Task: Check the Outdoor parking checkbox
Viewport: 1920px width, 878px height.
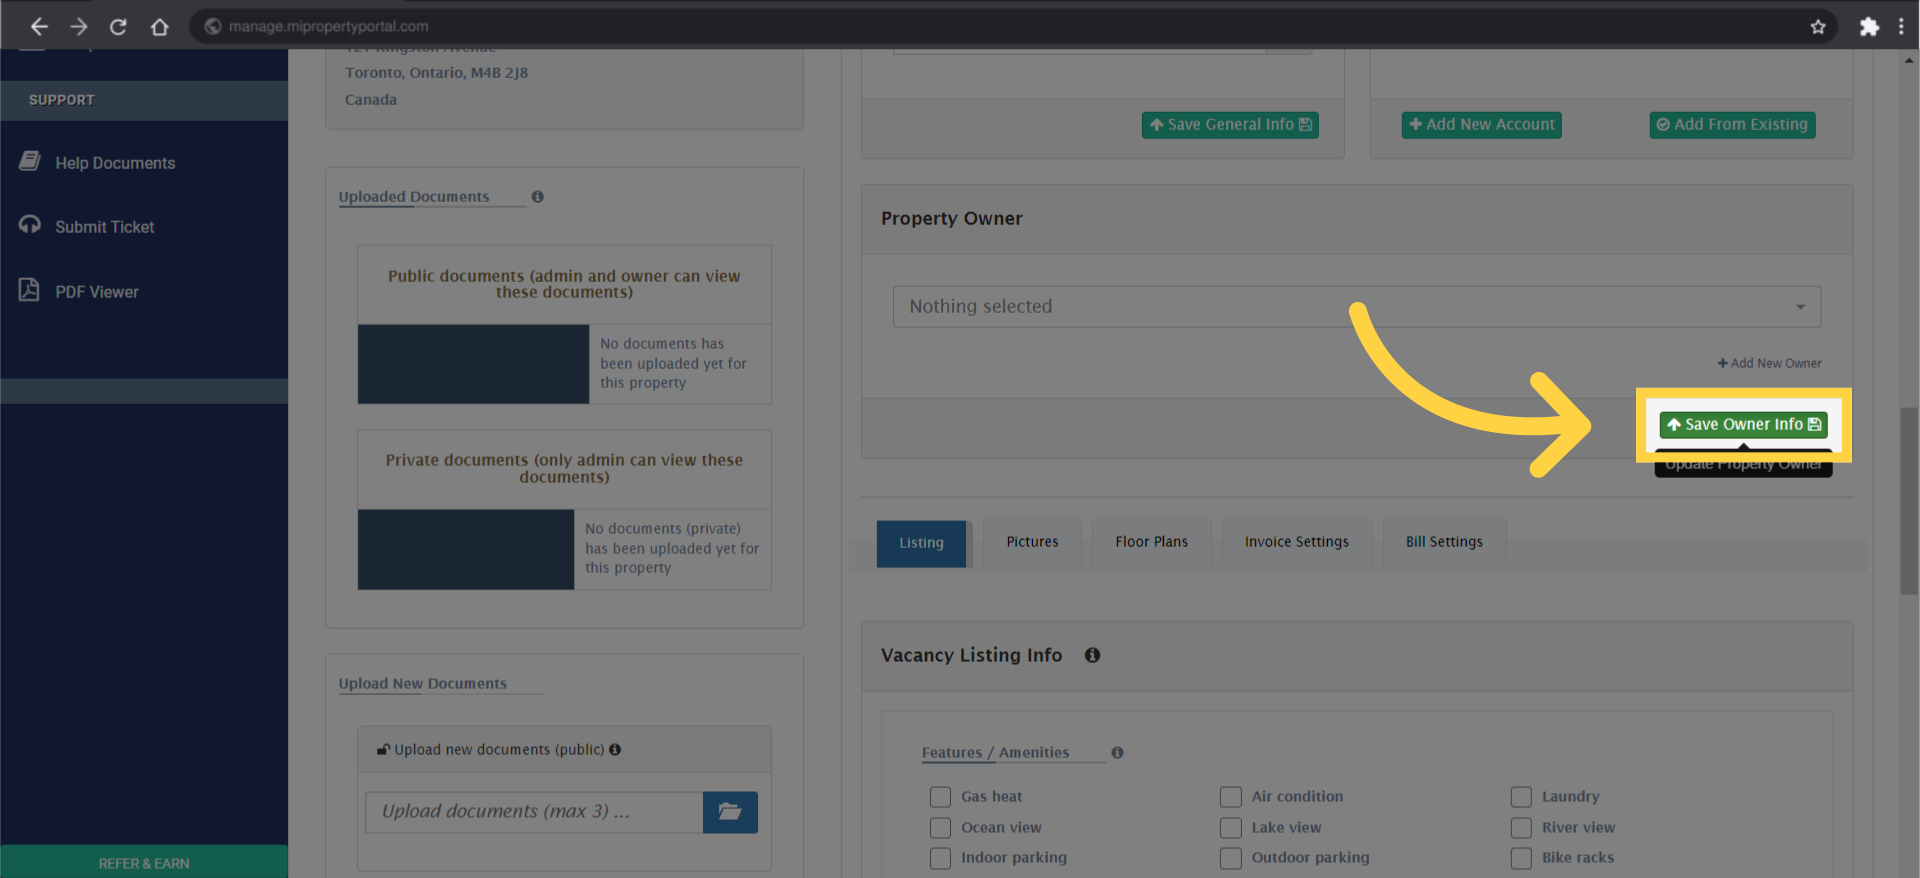Action: coord(1231,858)
